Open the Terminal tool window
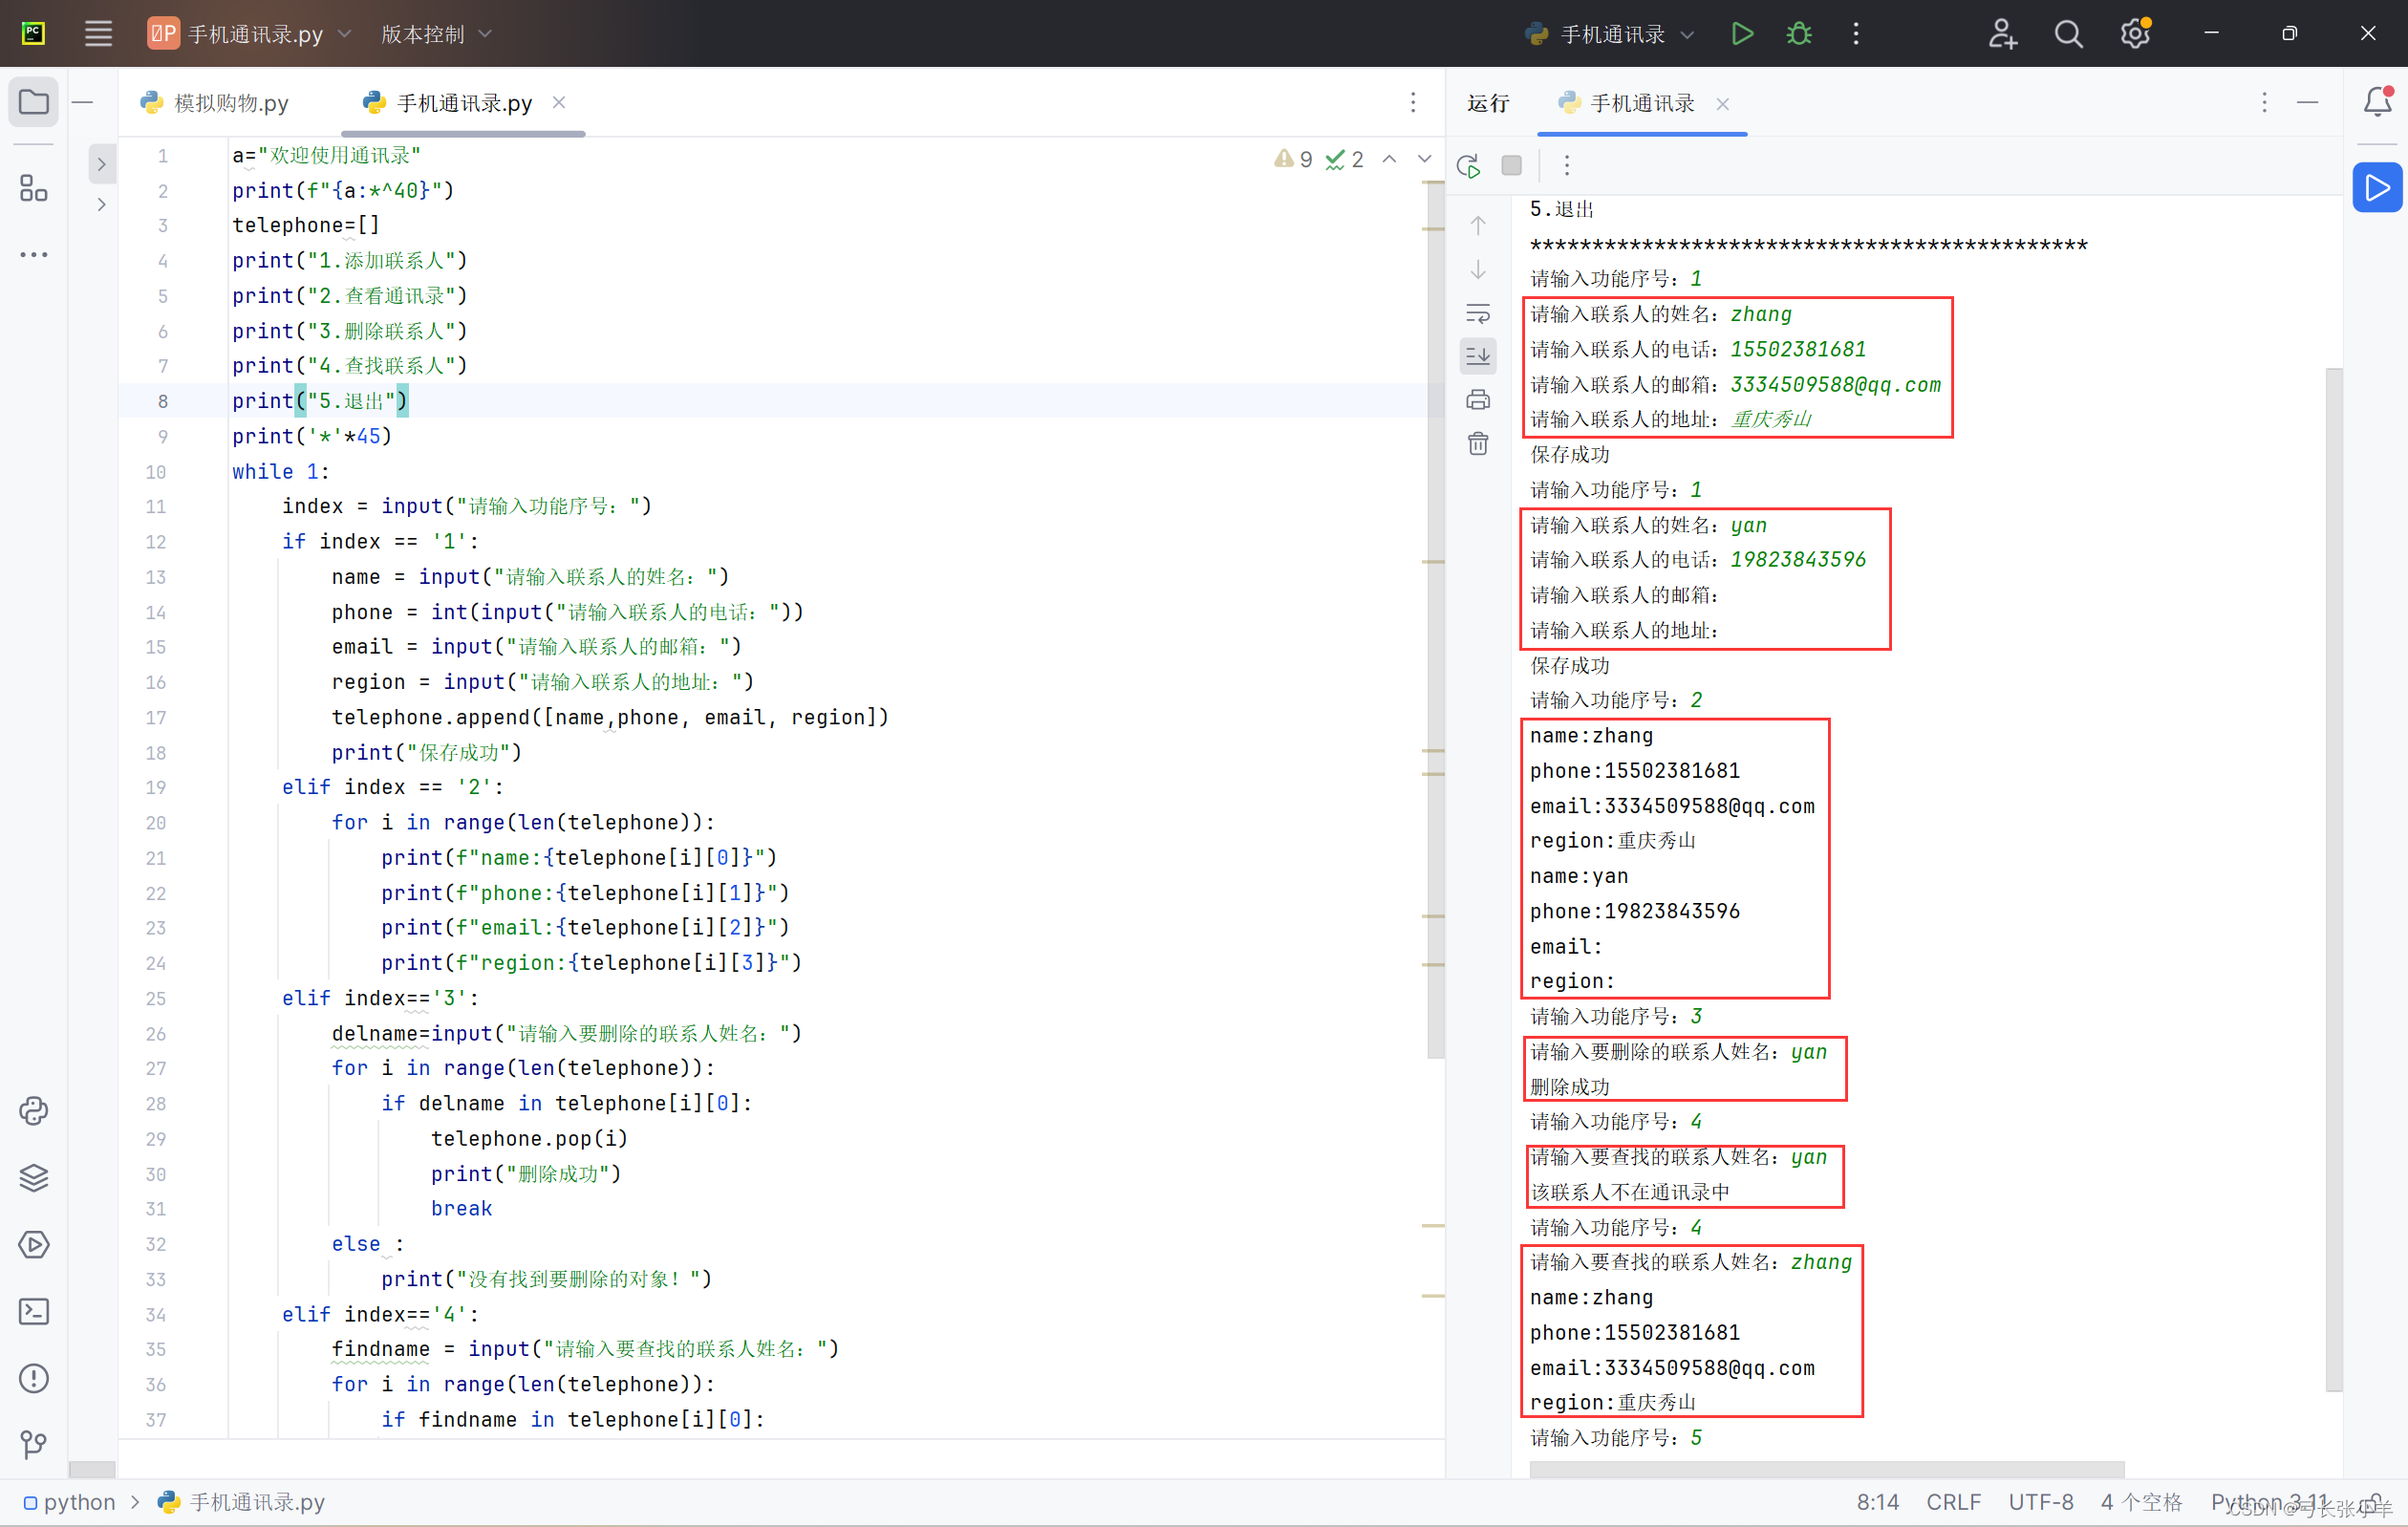This screenshot has width=2408, height=1527. click(x=33, y=1311)
